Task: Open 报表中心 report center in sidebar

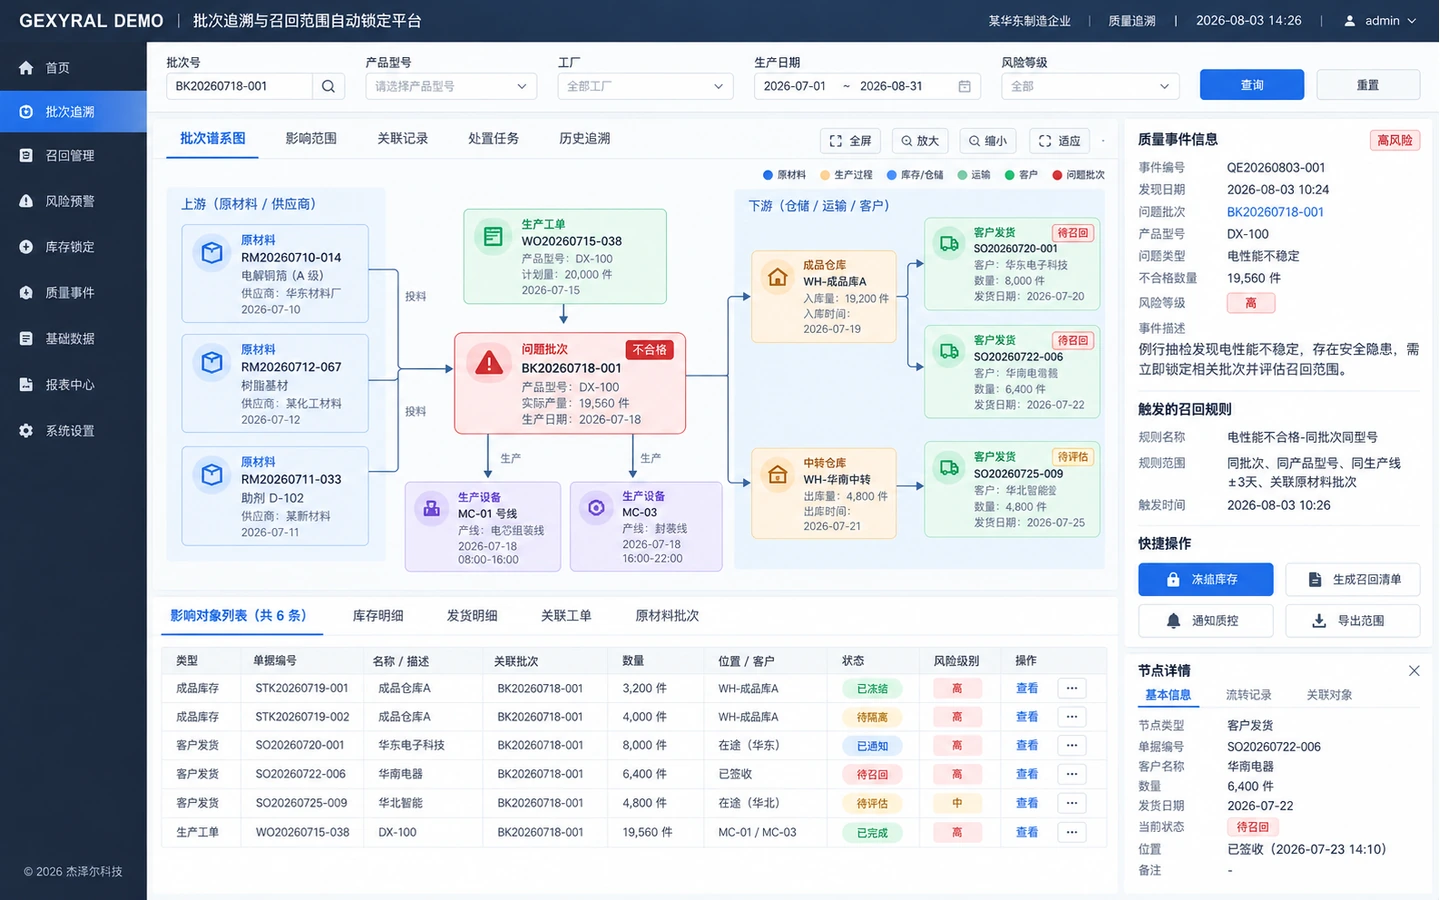Action: tap(73, 385)
